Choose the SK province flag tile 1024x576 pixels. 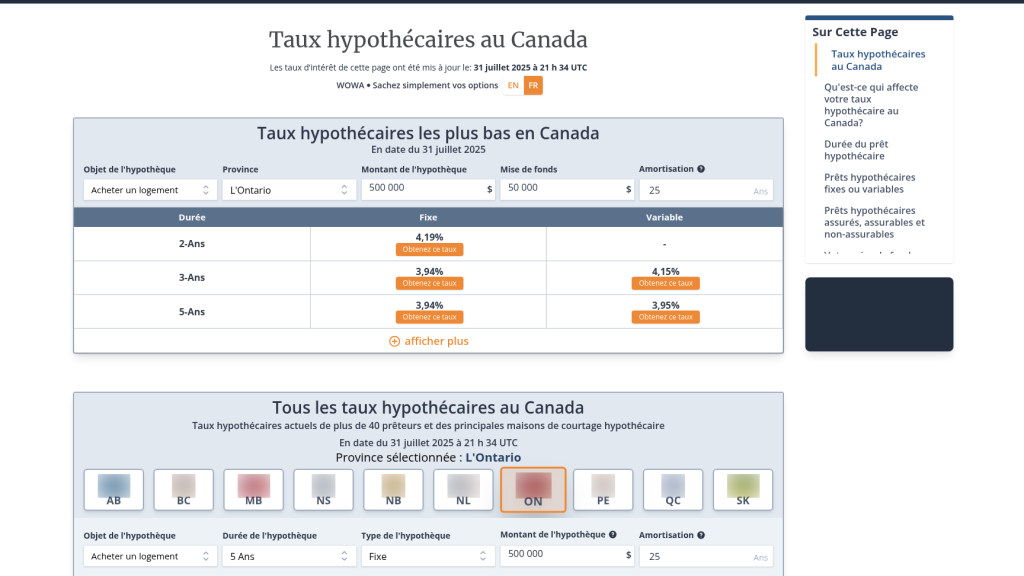click(743, 490)
